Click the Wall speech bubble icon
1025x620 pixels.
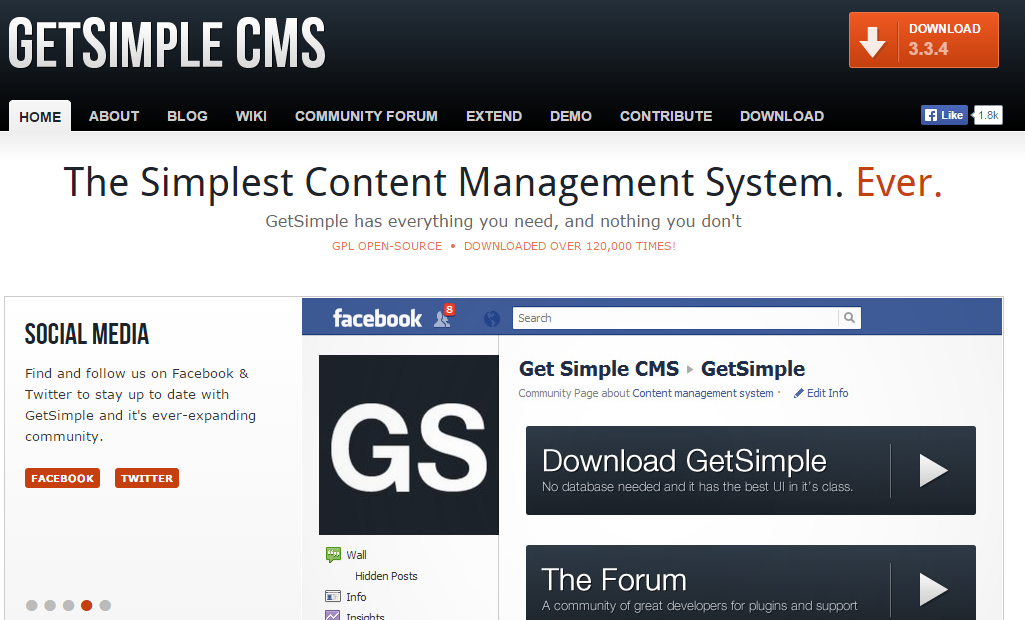point(333,555)
